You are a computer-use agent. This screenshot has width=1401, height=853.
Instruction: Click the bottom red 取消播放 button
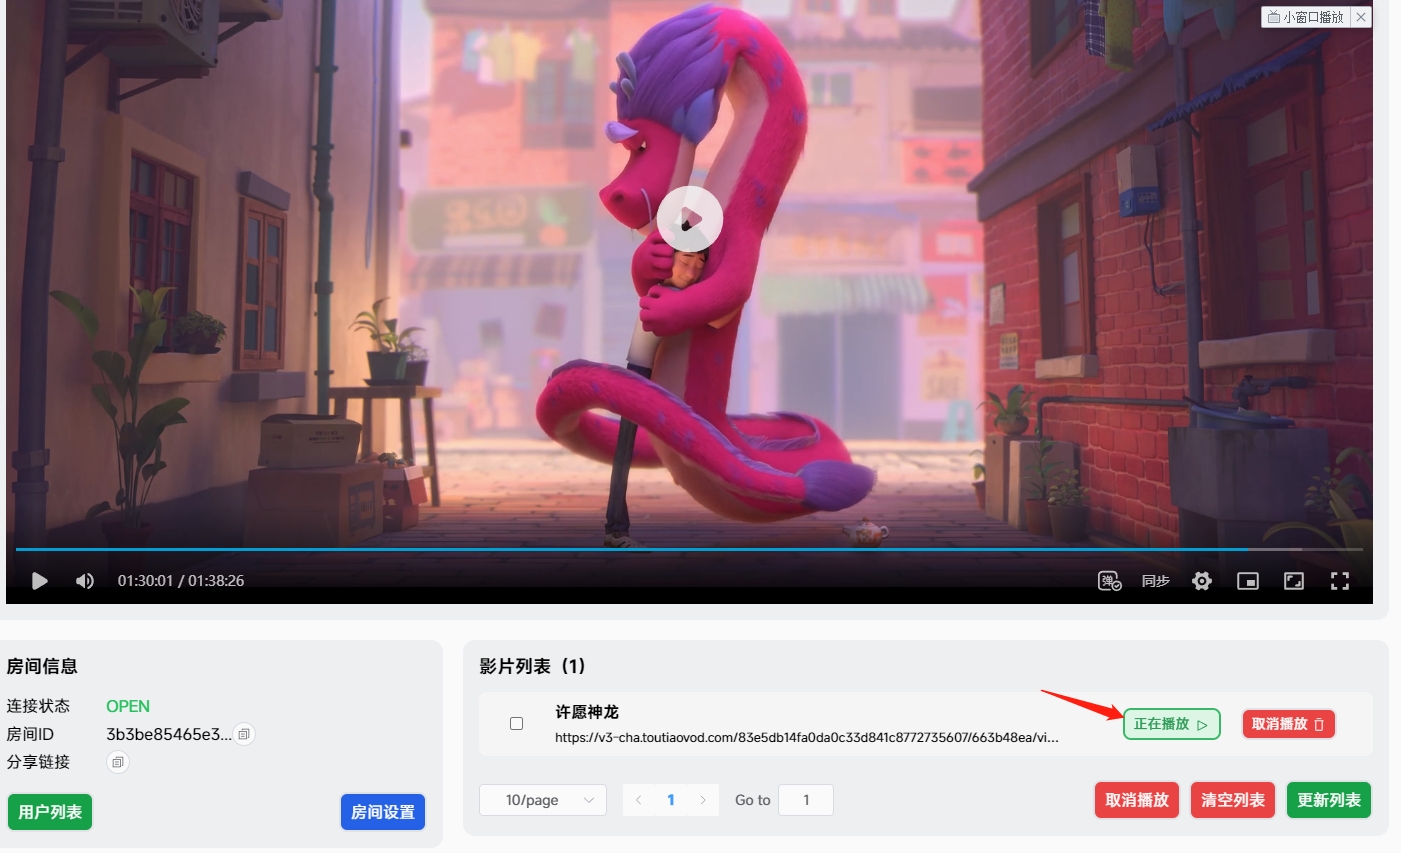[1137, 800]
